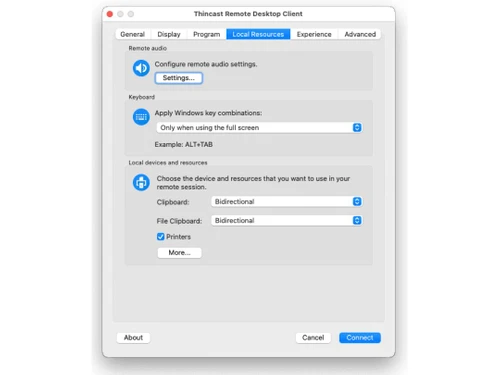The image size is (500, 375).
Task: Expand the File Clipboard dropdown
Action: coord(287,220)
